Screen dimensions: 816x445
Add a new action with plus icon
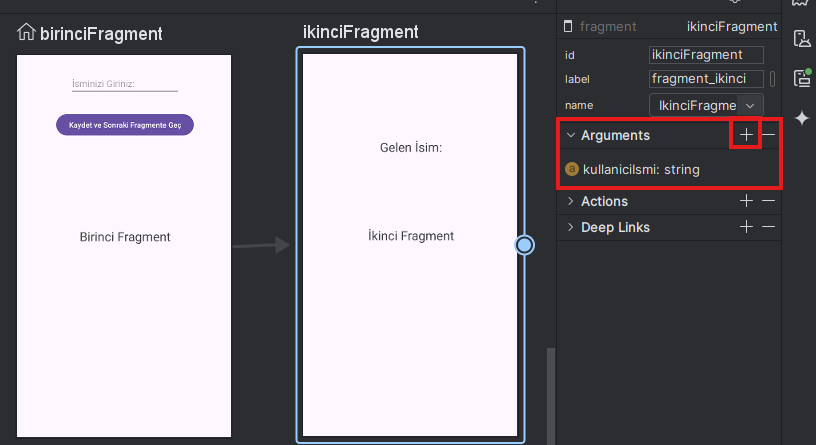click(x=746, y=201)
